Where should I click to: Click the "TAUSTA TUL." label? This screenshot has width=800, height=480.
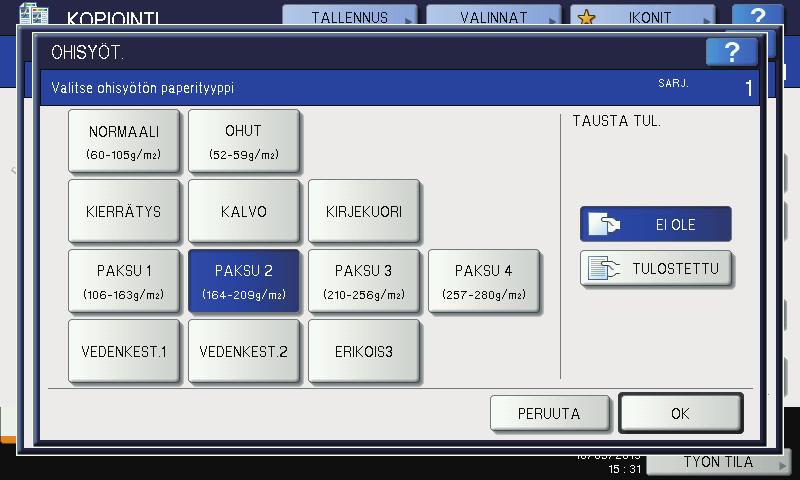[616, 121]
